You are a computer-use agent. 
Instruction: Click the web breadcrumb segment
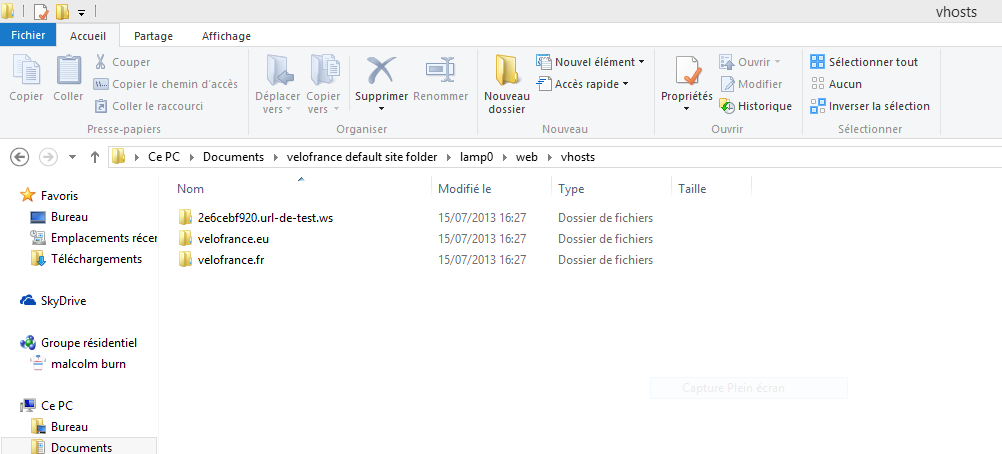coord(527,157)
